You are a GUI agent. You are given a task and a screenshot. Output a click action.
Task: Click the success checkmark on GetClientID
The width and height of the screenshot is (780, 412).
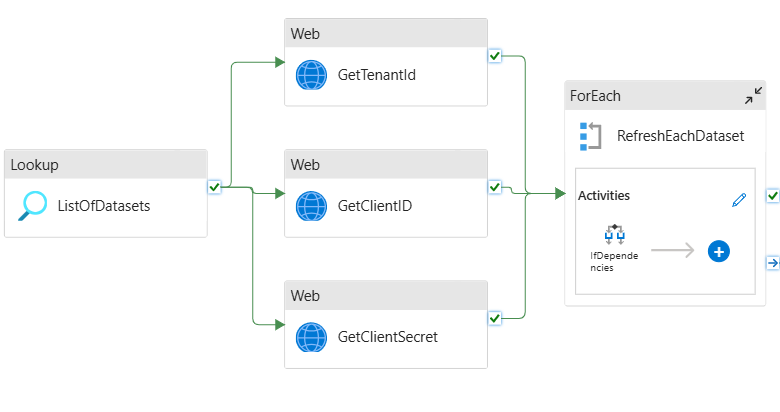tap(494, 186)
